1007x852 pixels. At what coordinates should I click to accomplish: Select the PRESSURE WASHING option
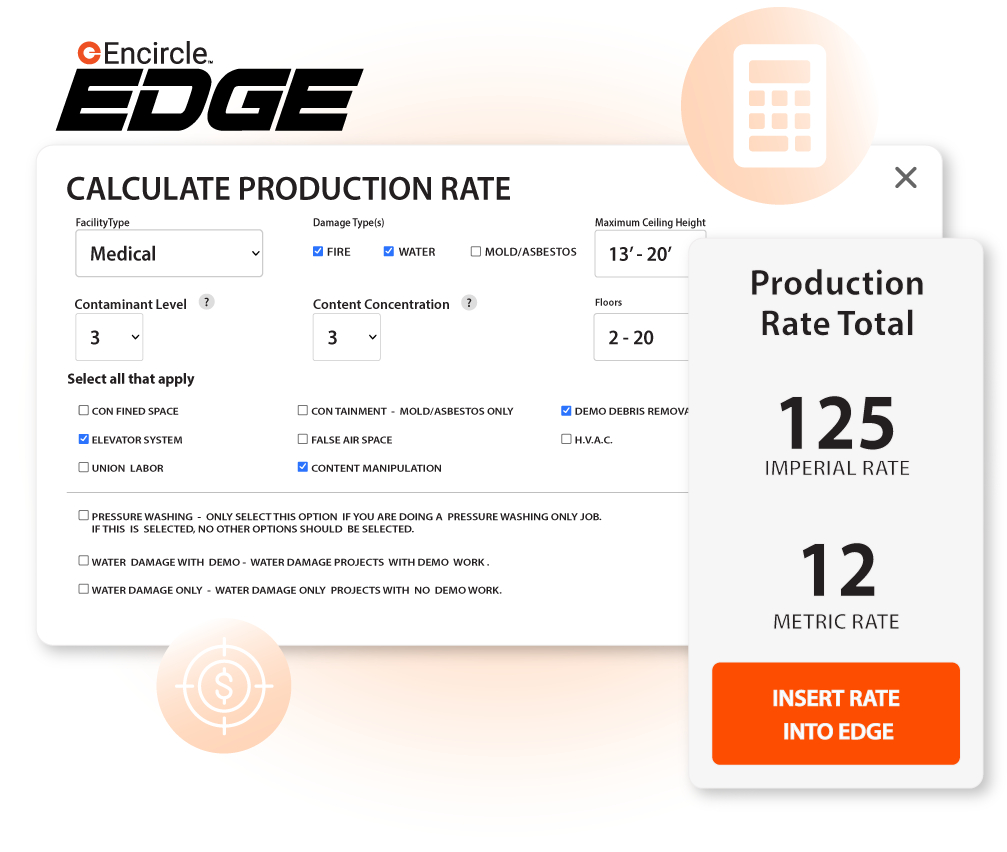click(84, 515)
